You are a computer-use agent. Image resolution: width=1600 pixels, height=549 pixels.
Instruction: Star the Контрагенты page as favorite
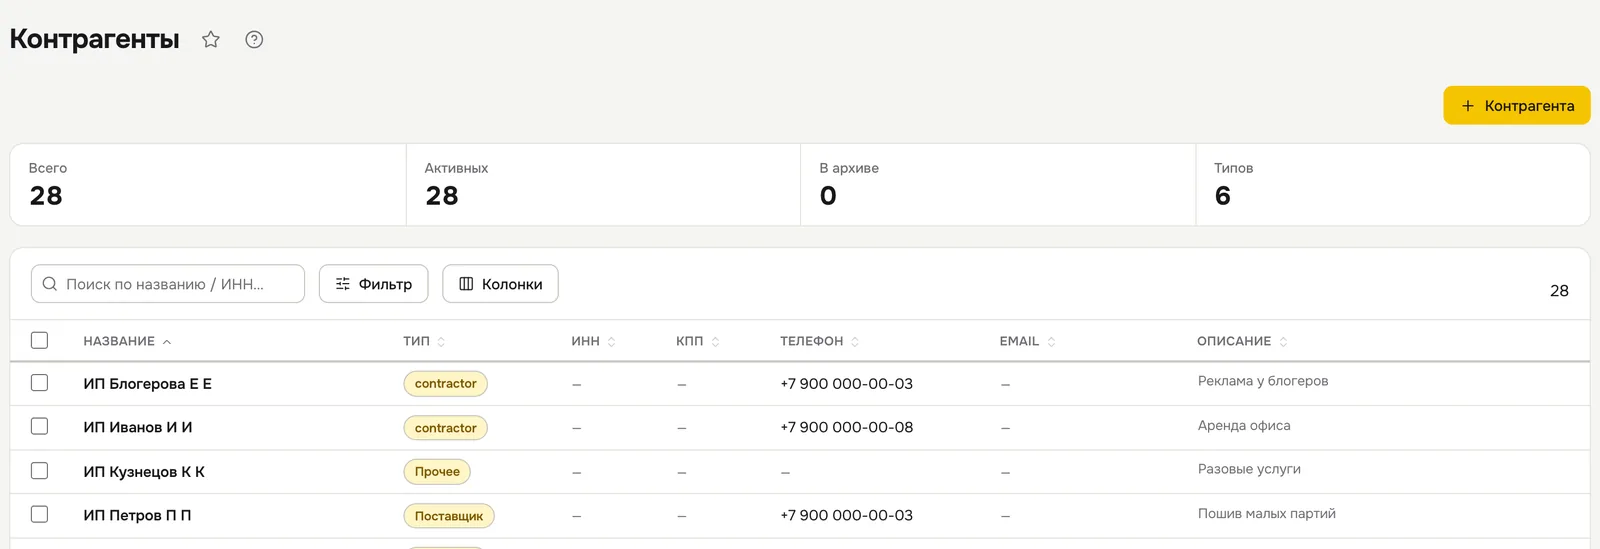(x=211, y=39)
